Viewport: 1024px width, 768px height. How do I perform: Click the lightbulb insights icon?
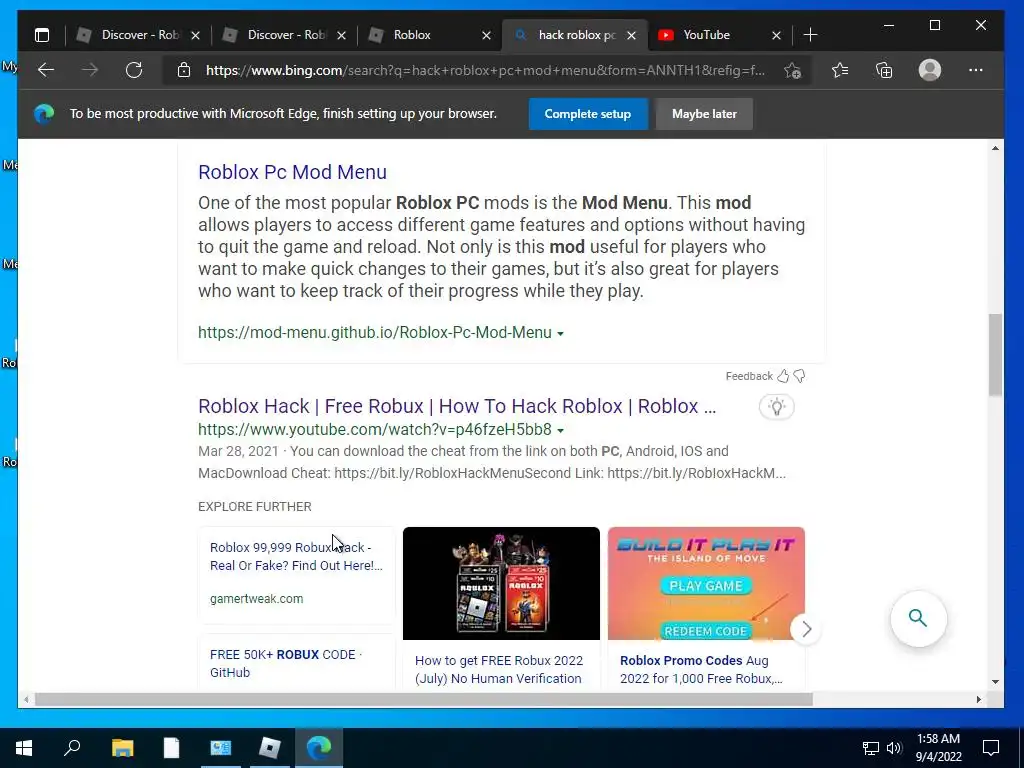click(x=776, y=407)
